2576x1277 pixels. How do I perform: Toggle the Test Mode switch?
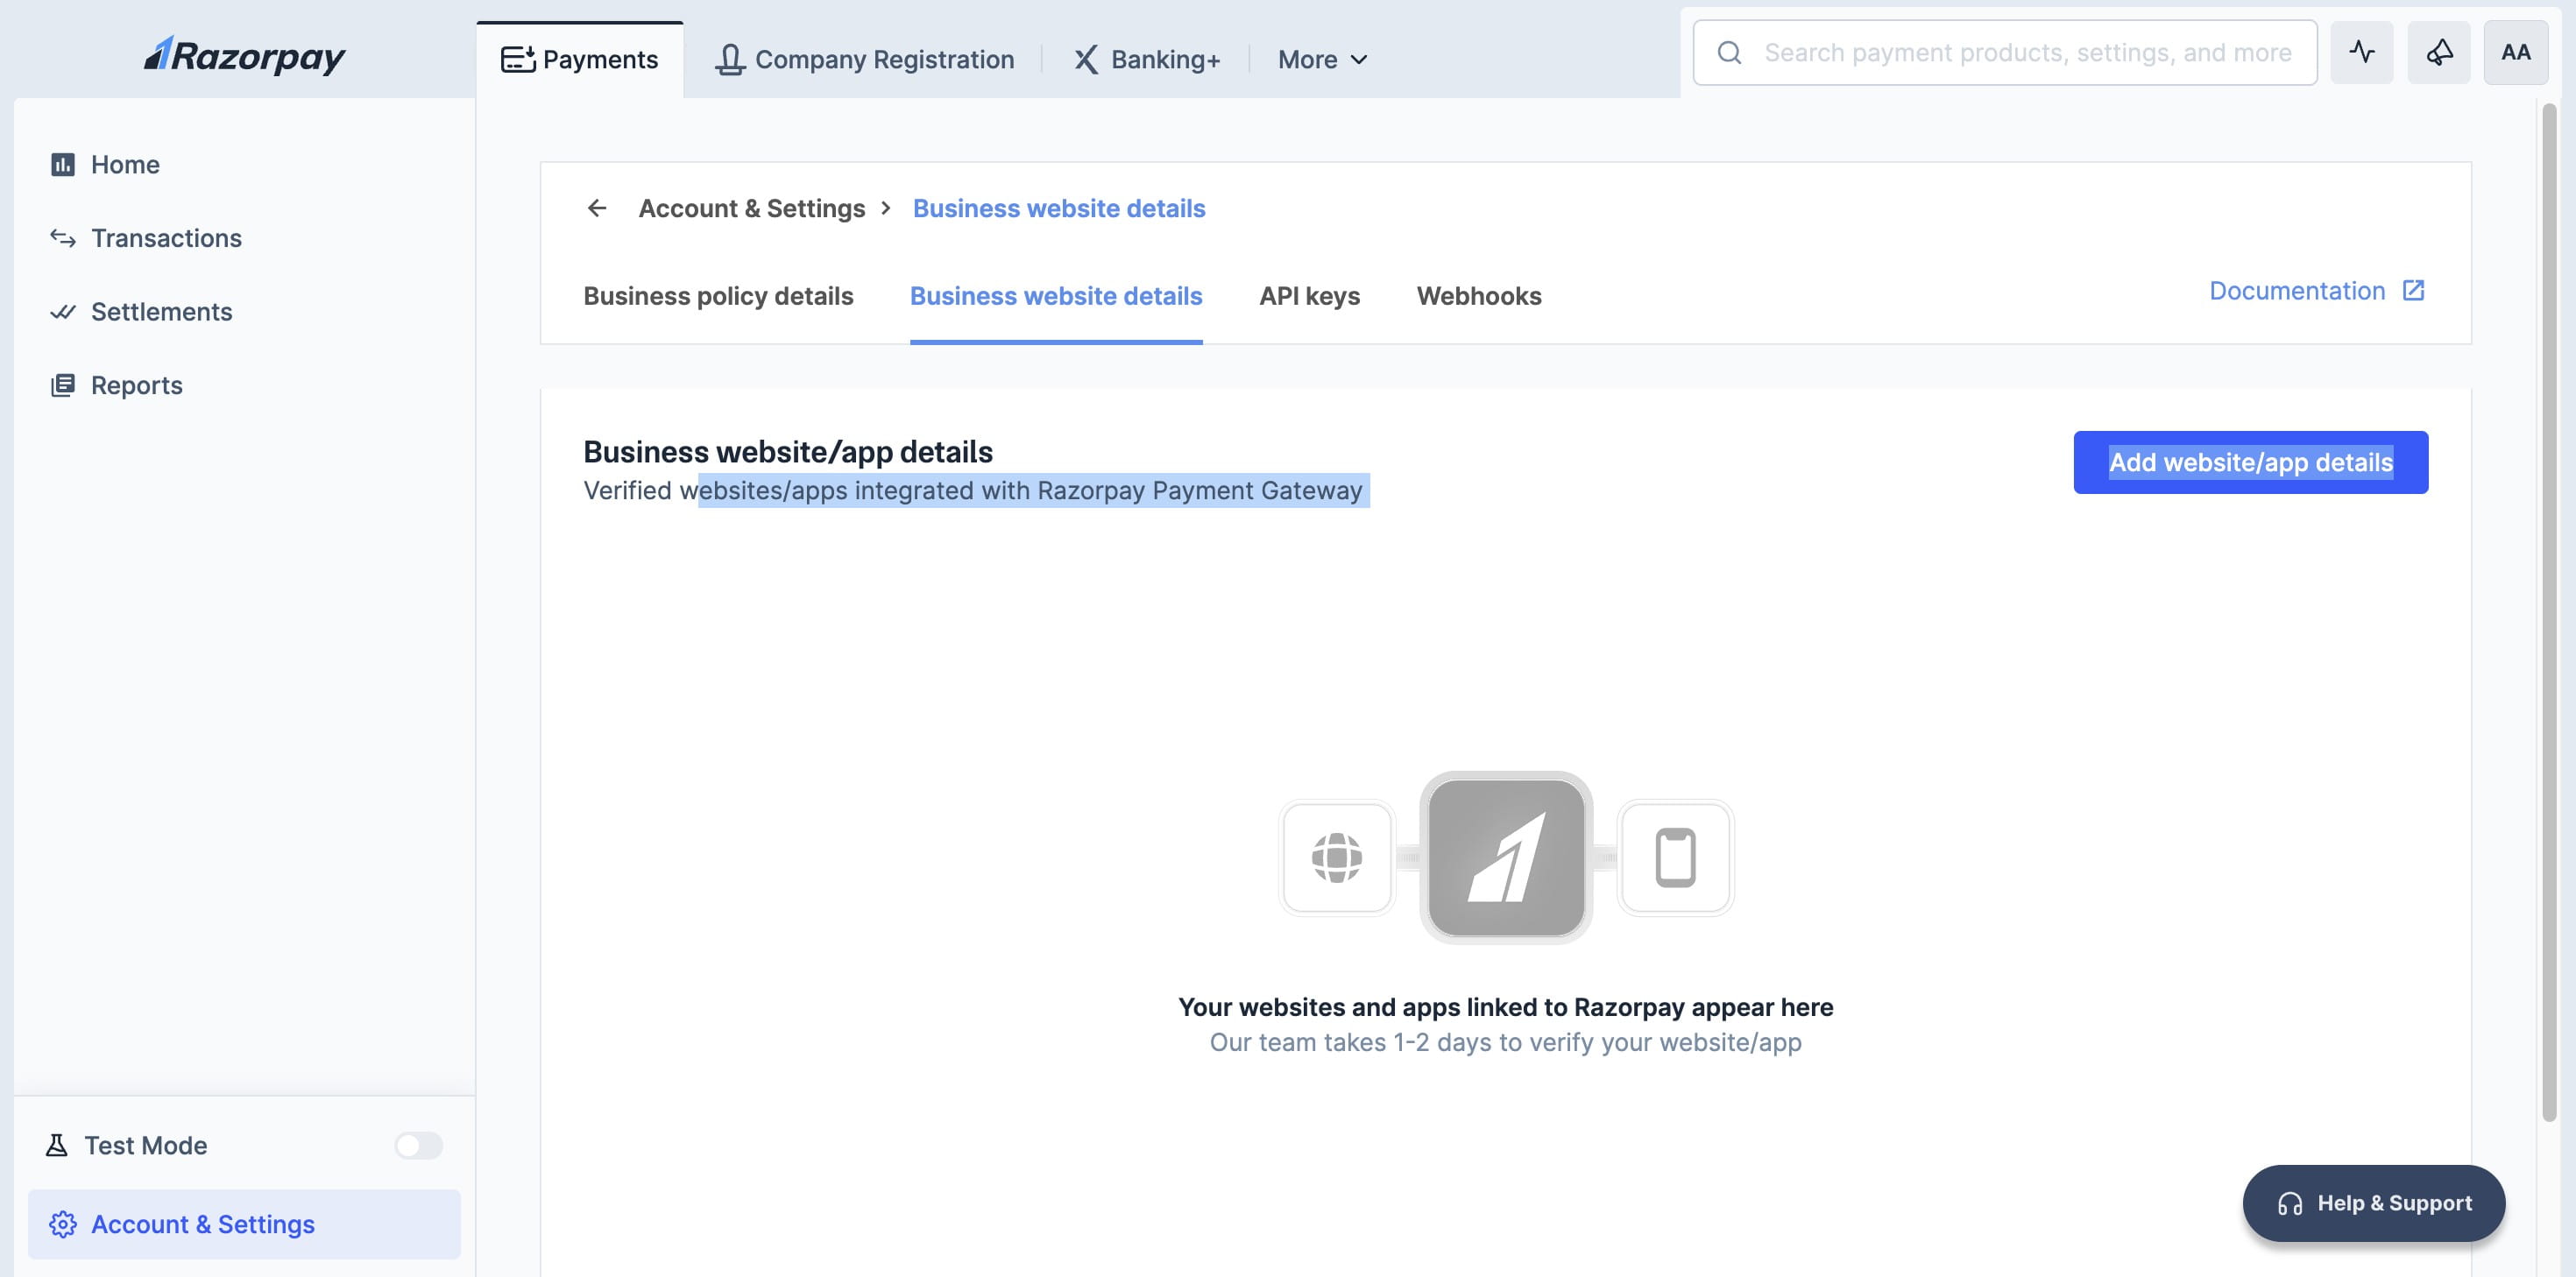[x=418, y=1145]
